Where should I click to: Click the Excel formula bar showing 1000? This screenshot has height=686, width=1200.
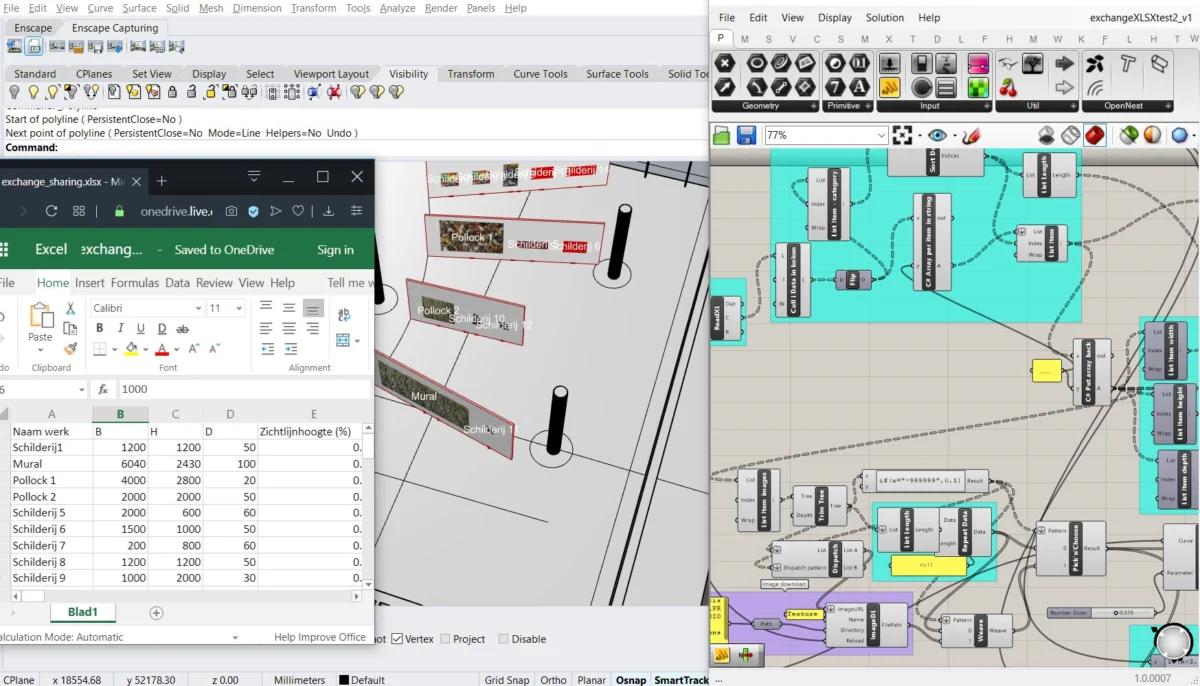click(245, 389)
